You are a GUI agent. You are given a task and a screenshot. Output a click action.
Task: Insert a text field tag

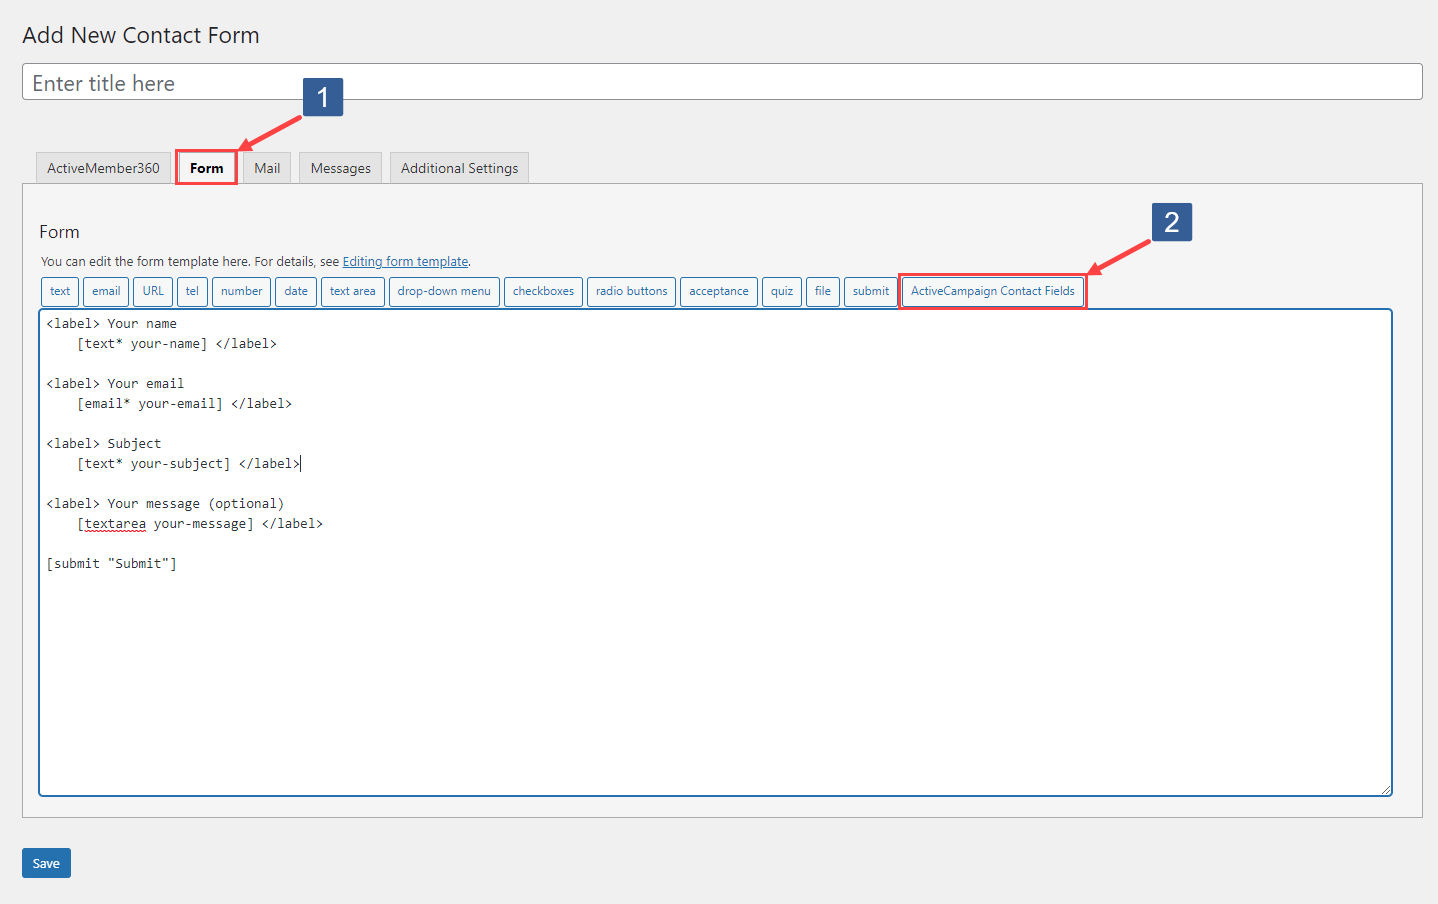(x=59, y=291)
